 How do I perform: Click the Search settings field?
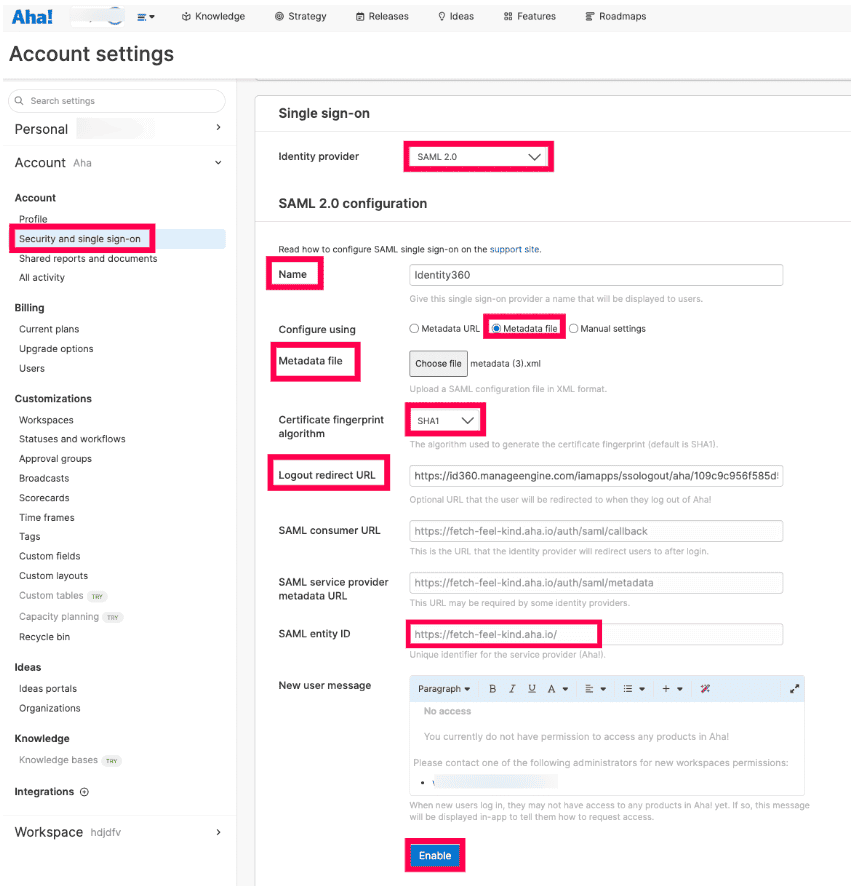click(x=117, y=101)
